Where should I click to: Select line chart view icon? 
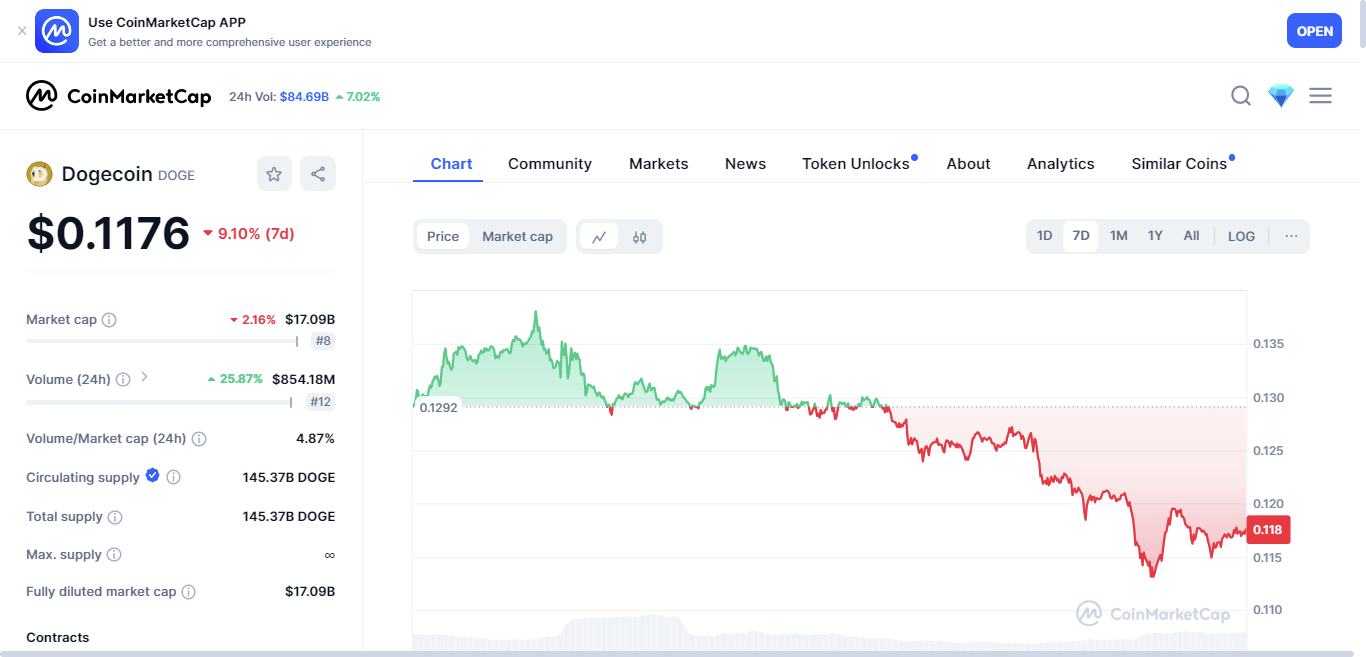tap(599, 237)
